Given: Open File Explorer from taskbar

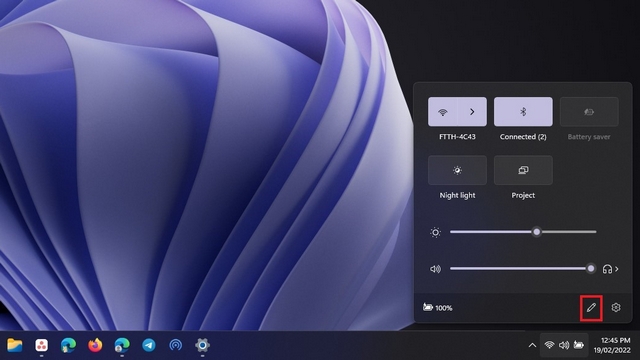Looking at the screenshot, I should click(x=15, y=345).
